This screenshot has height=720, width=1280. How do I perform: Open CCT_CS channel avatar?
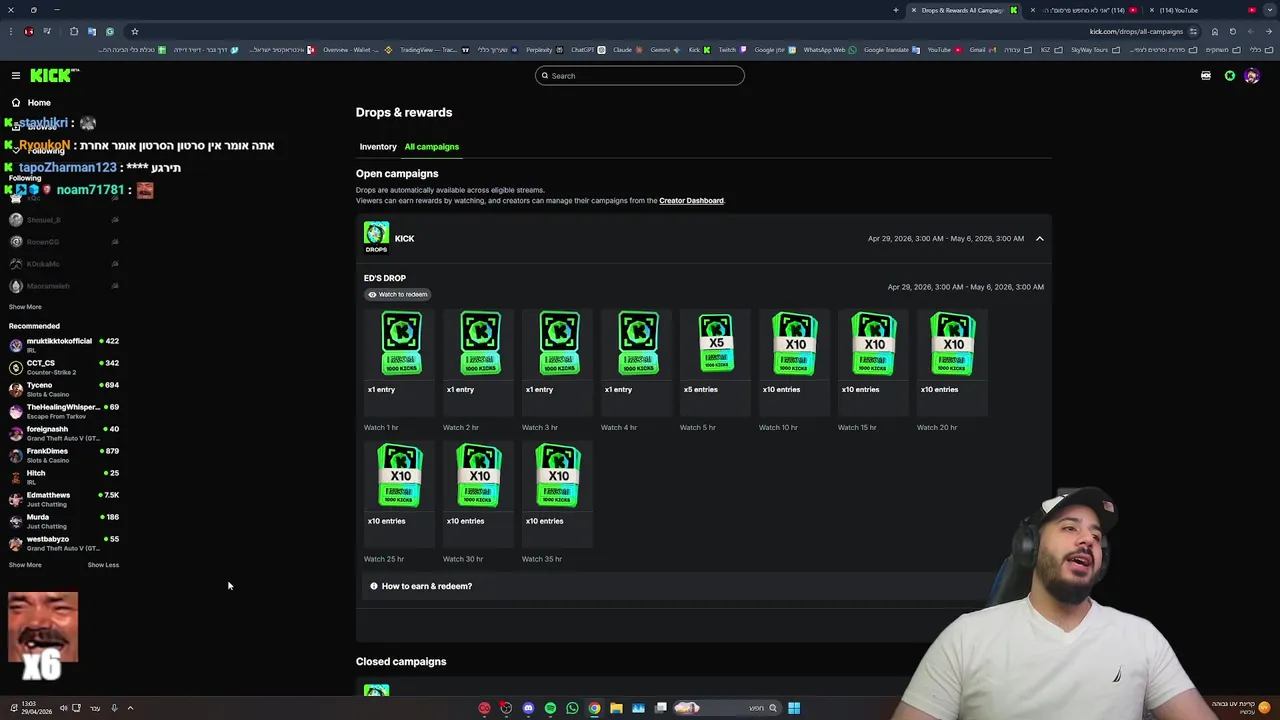[x=16, y=367]
